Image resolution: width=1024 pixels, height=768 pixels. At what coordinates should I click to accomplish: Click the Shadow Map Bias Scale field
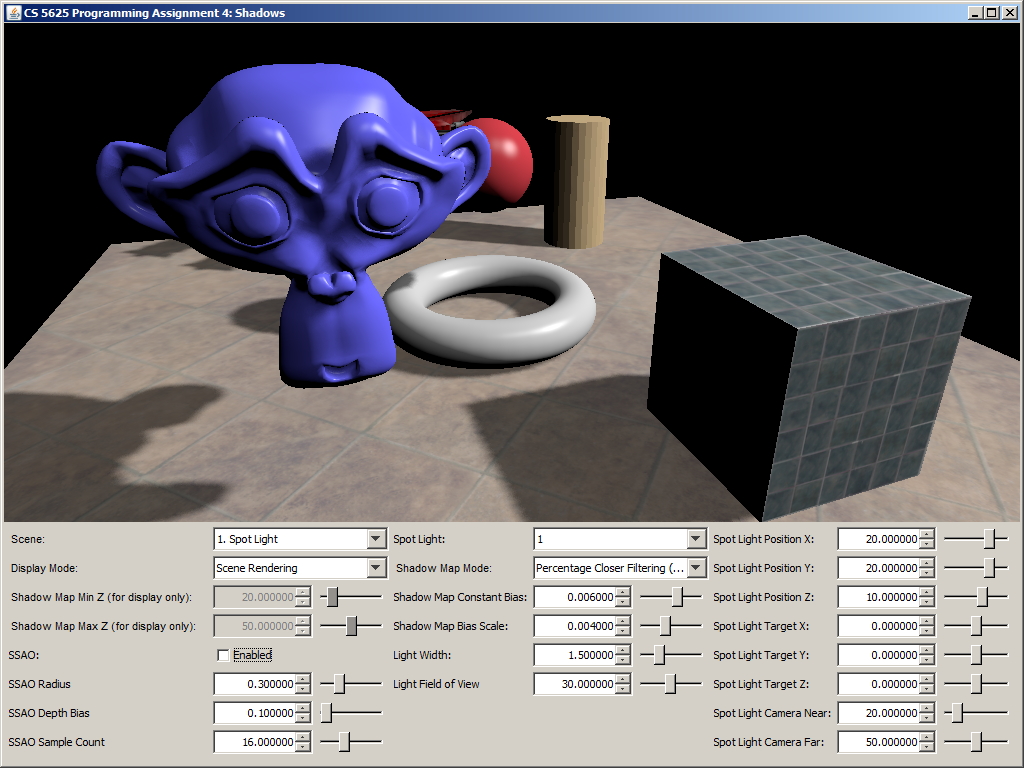click(575, 626)
